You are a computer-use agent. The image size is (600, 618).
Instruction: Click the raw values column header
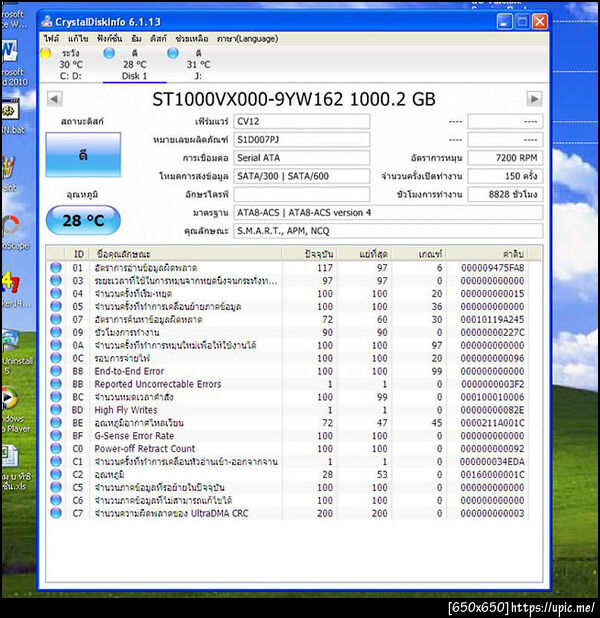[x=488, y=254]
